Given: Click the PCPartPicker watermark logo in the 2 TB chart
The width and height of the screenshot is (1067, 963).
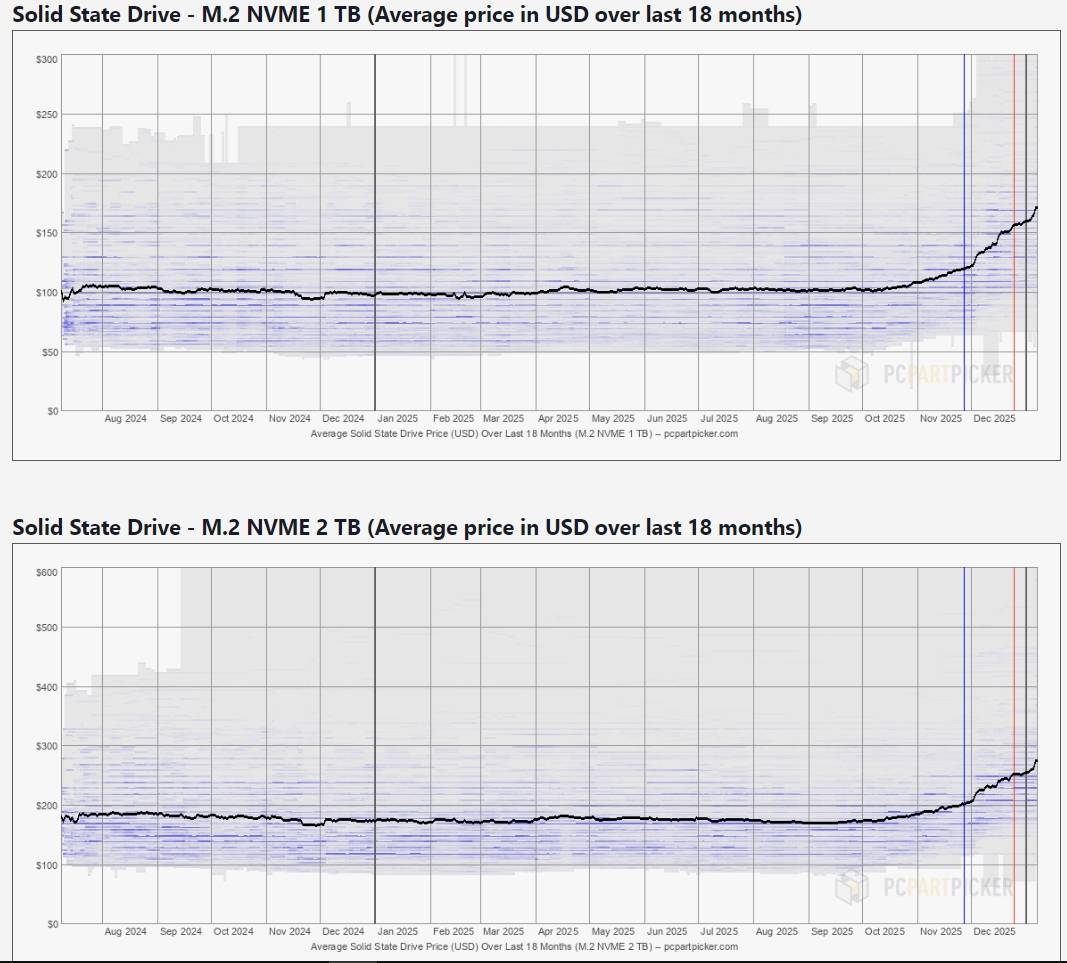Looking at the screenshot, I should pos(924,887).
